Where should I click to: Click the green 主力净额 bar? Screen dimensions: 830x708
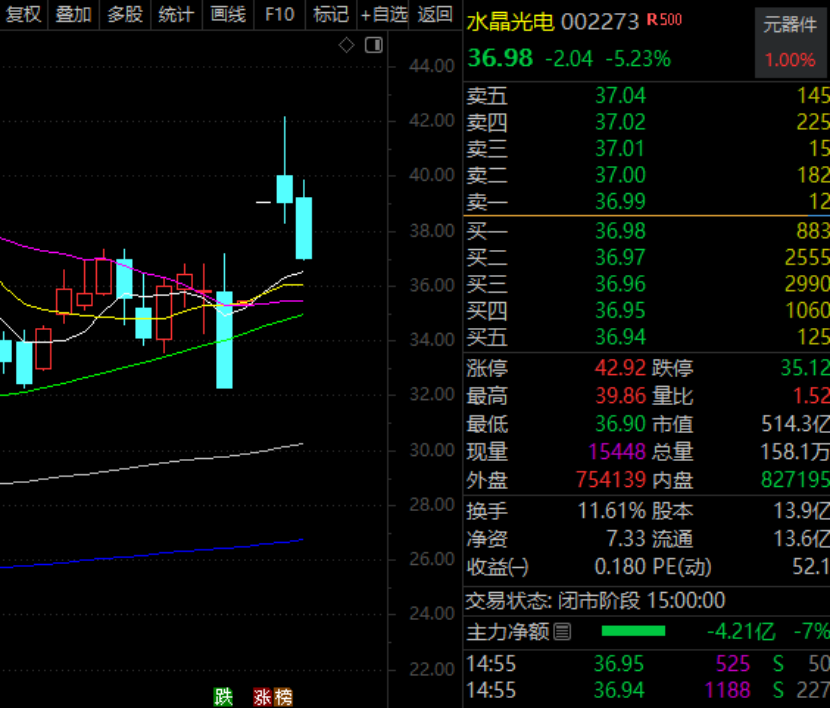tap(634, 631)
